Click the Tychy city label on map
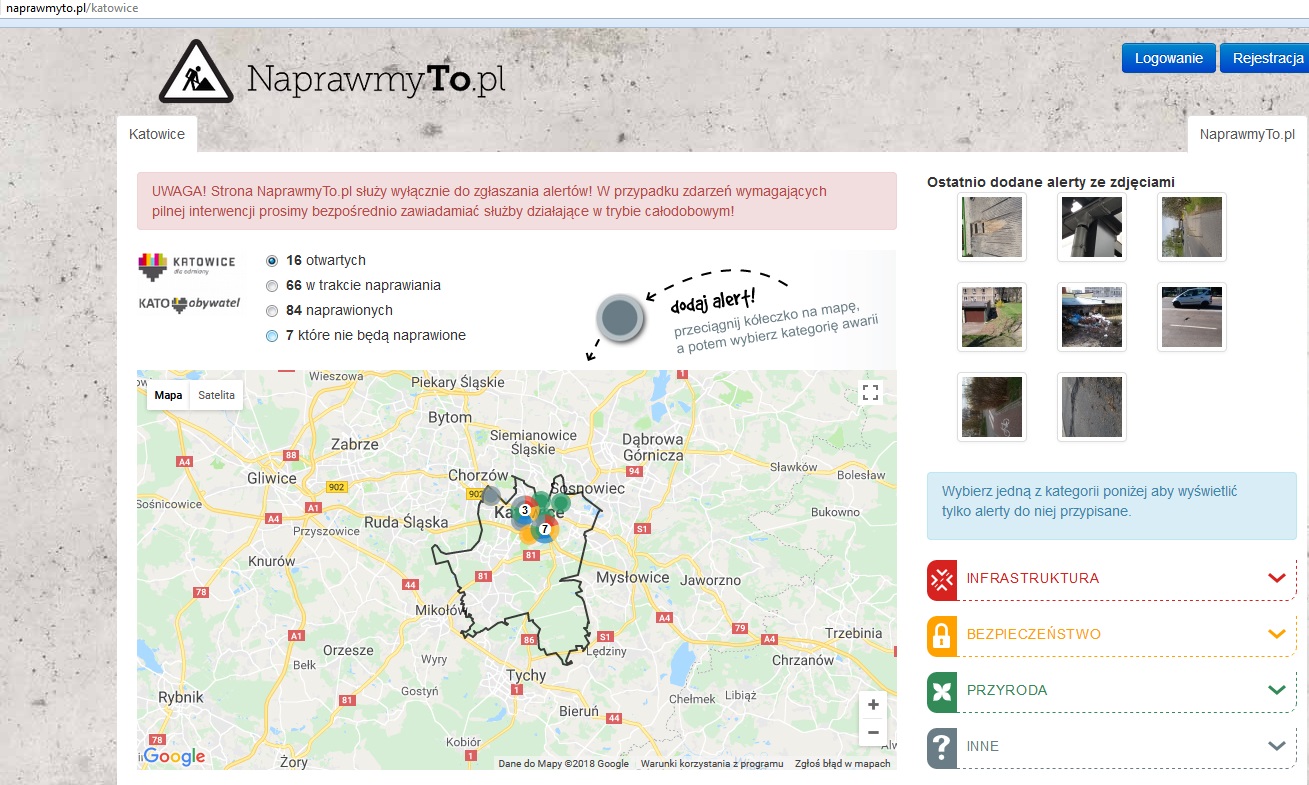The height and width of the screenshot is (785, 1309). point(526,675)
